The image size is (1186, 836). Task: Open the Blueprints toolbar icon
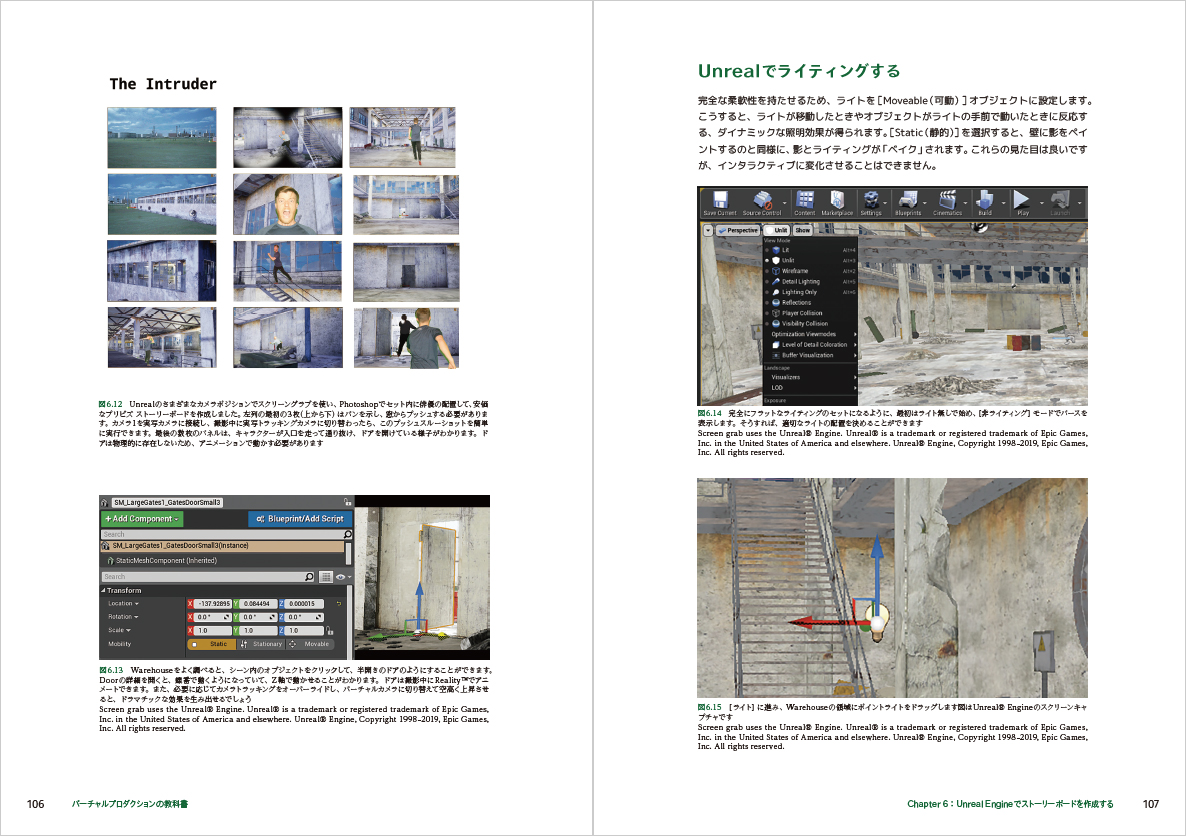[907, 201]
